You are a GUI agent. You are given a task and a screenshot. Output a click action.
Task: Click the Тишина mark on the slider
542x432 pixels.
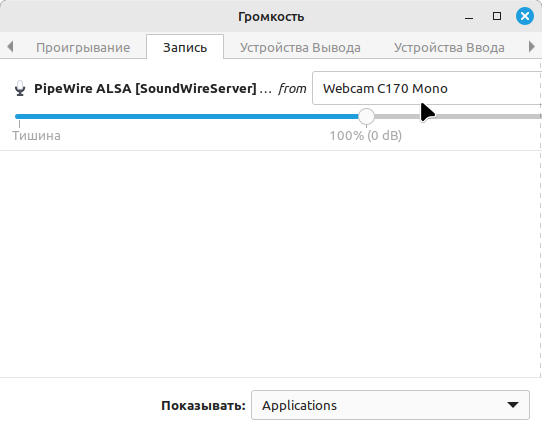36,135
